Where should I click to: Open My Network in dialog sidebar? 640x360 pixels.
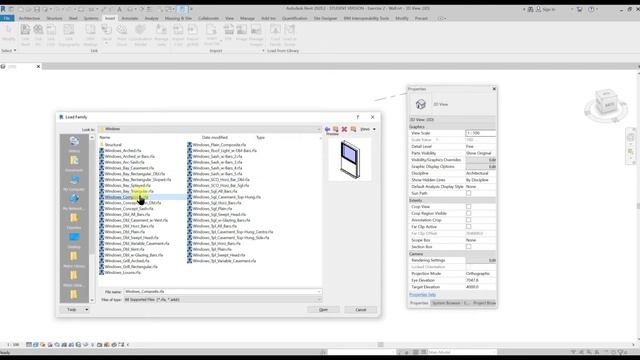[74, 202]
